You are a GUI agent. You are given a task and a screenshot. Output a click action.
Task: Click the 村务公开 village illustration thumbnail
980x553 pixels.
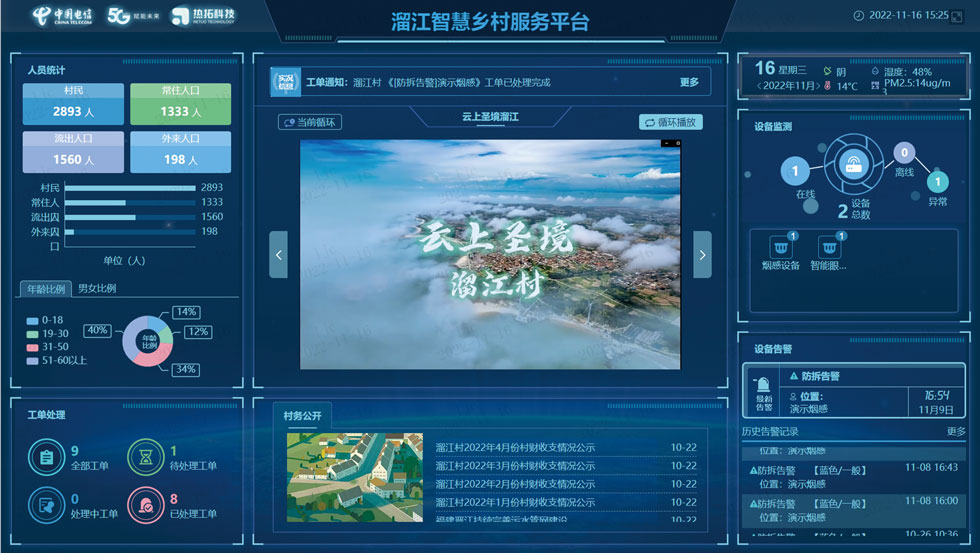tap(355, 477)
